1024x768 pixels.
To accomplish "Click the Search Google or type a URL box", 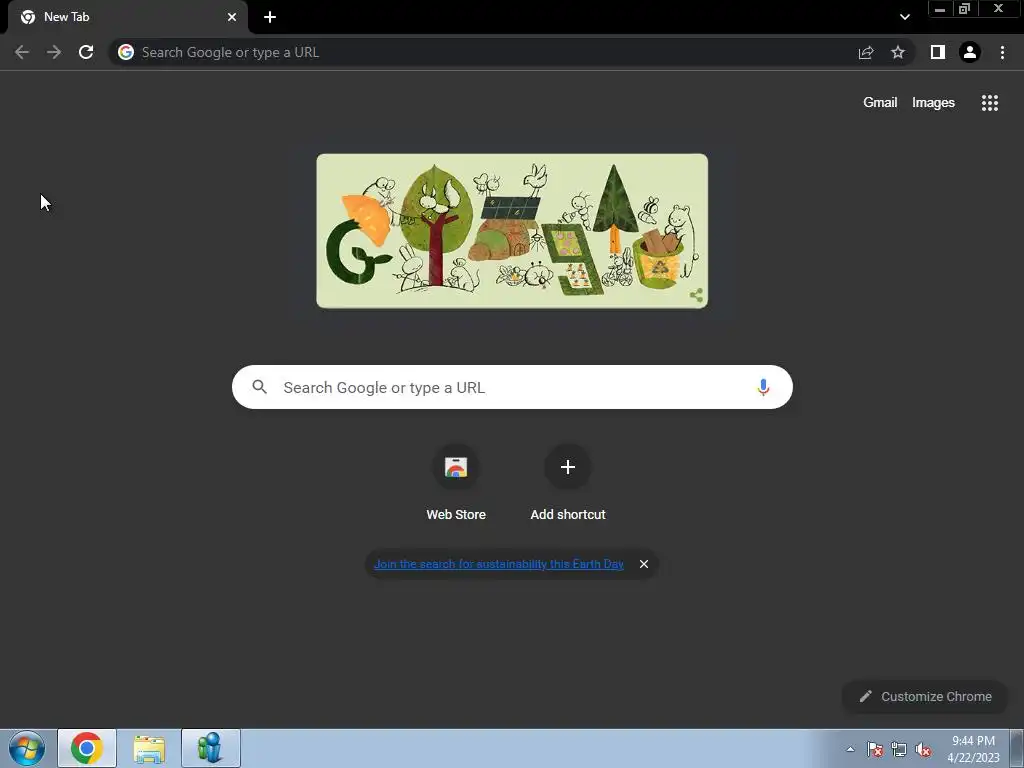I will click(x=512, y=387).
